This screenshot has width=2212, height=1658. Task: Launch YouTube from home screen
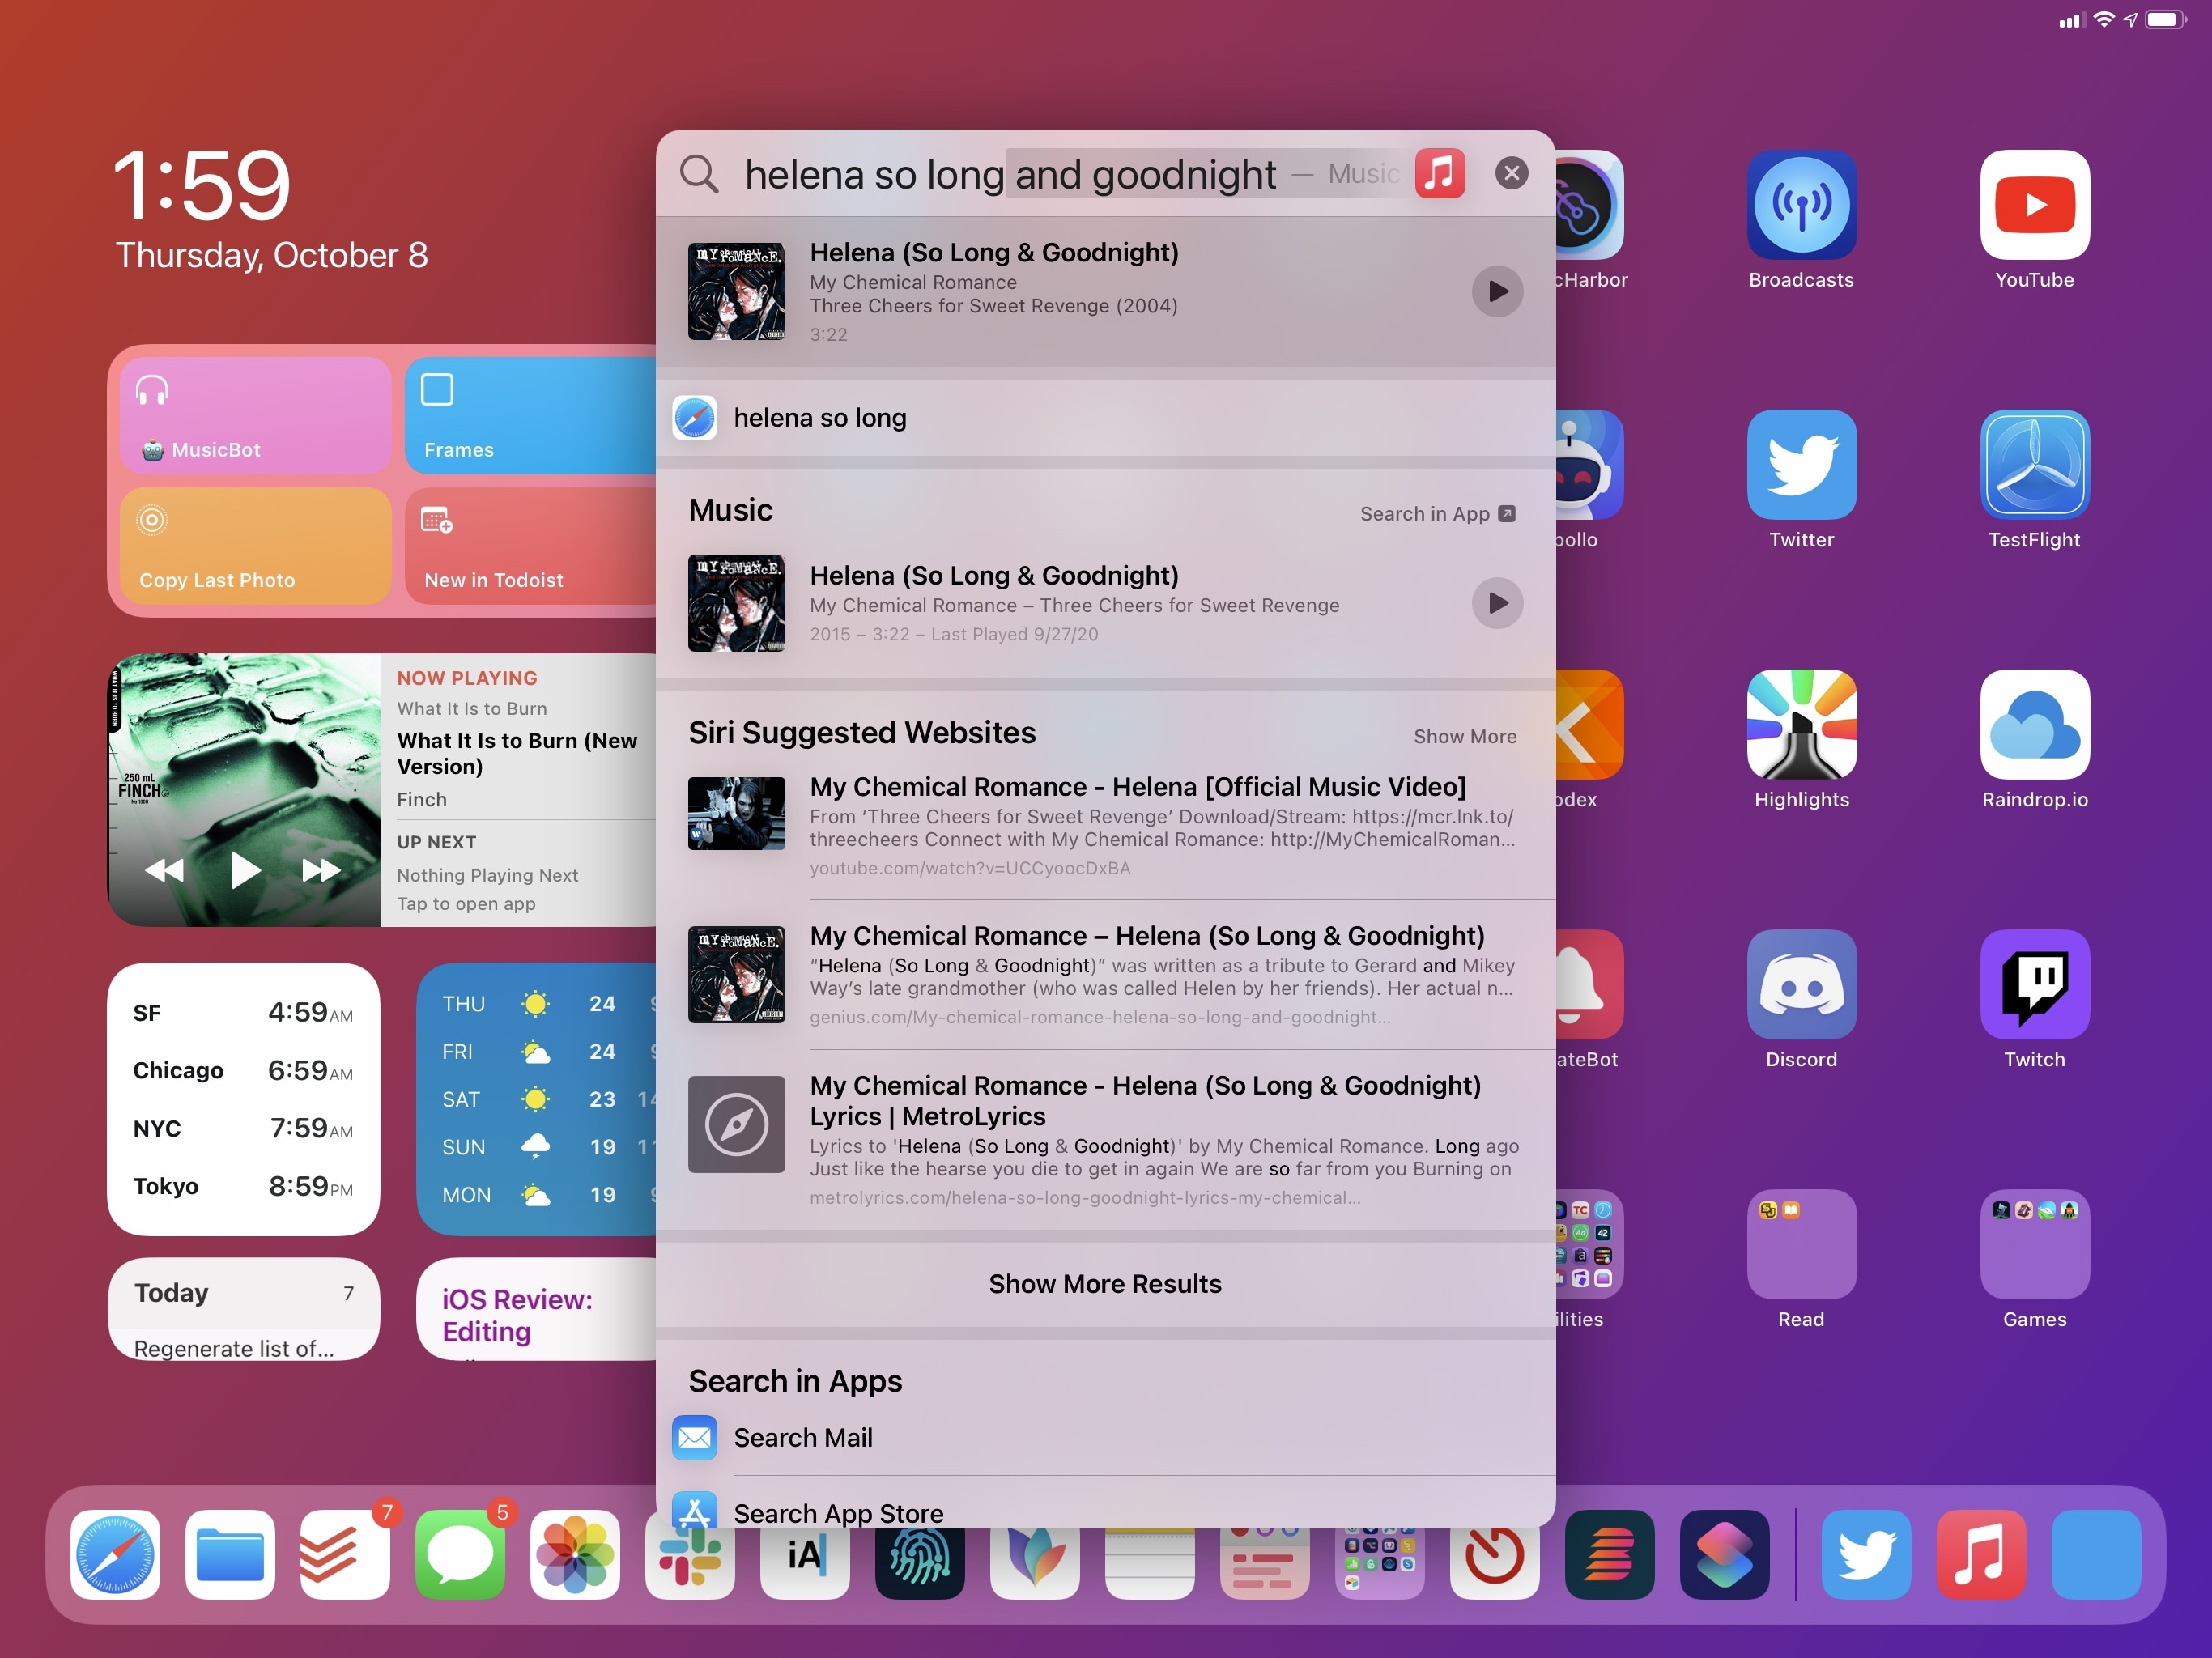[x=2034, y=205]
